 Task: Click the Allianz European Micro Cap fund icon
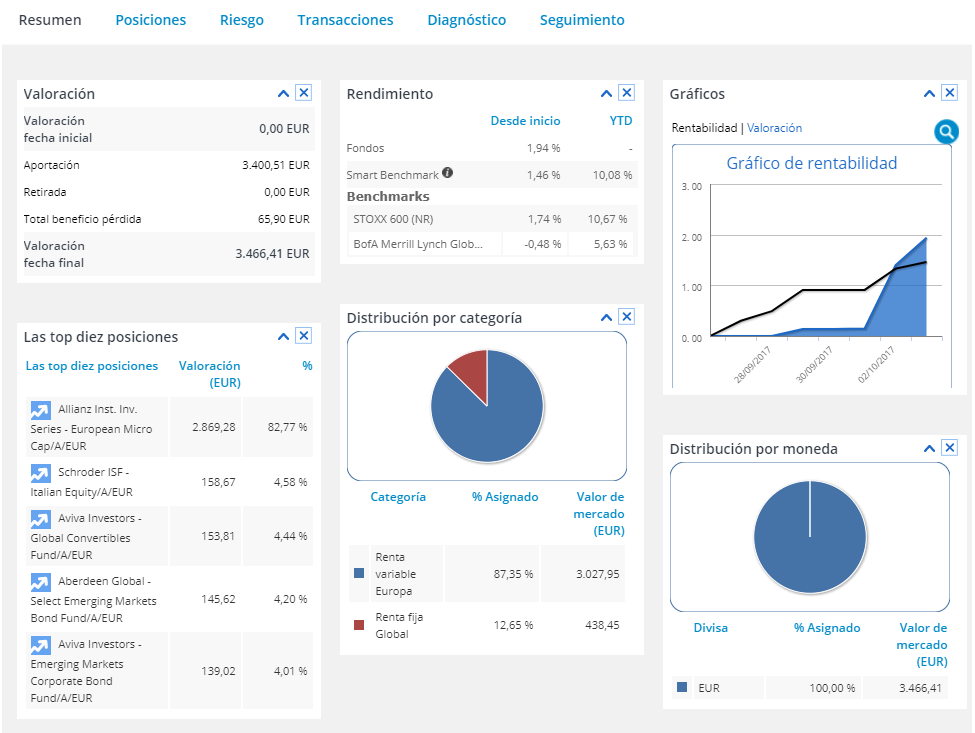40,410
